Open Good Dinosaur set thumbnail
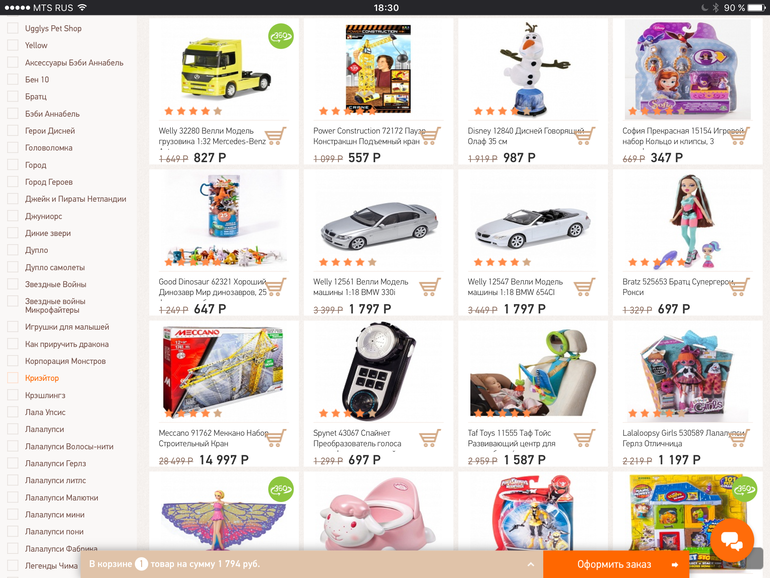 click(223, 220)
